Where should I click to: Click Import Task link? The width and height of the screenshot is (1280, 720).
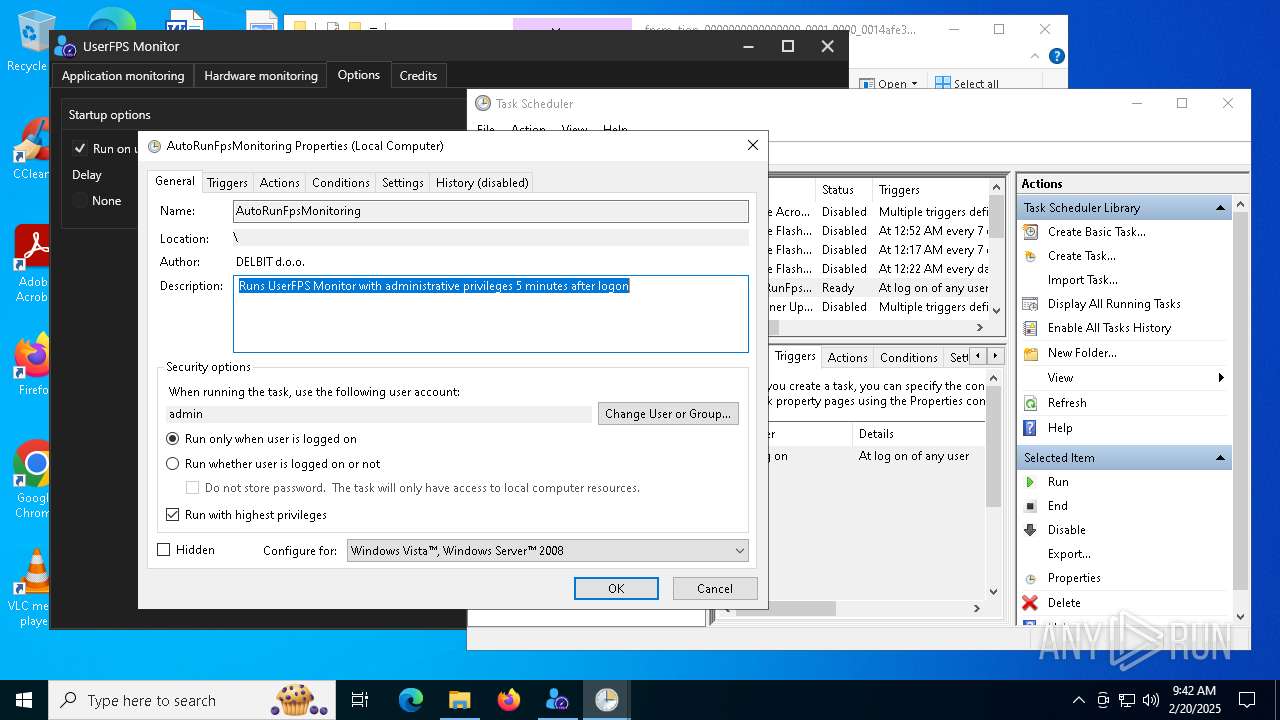[1083, 280]
